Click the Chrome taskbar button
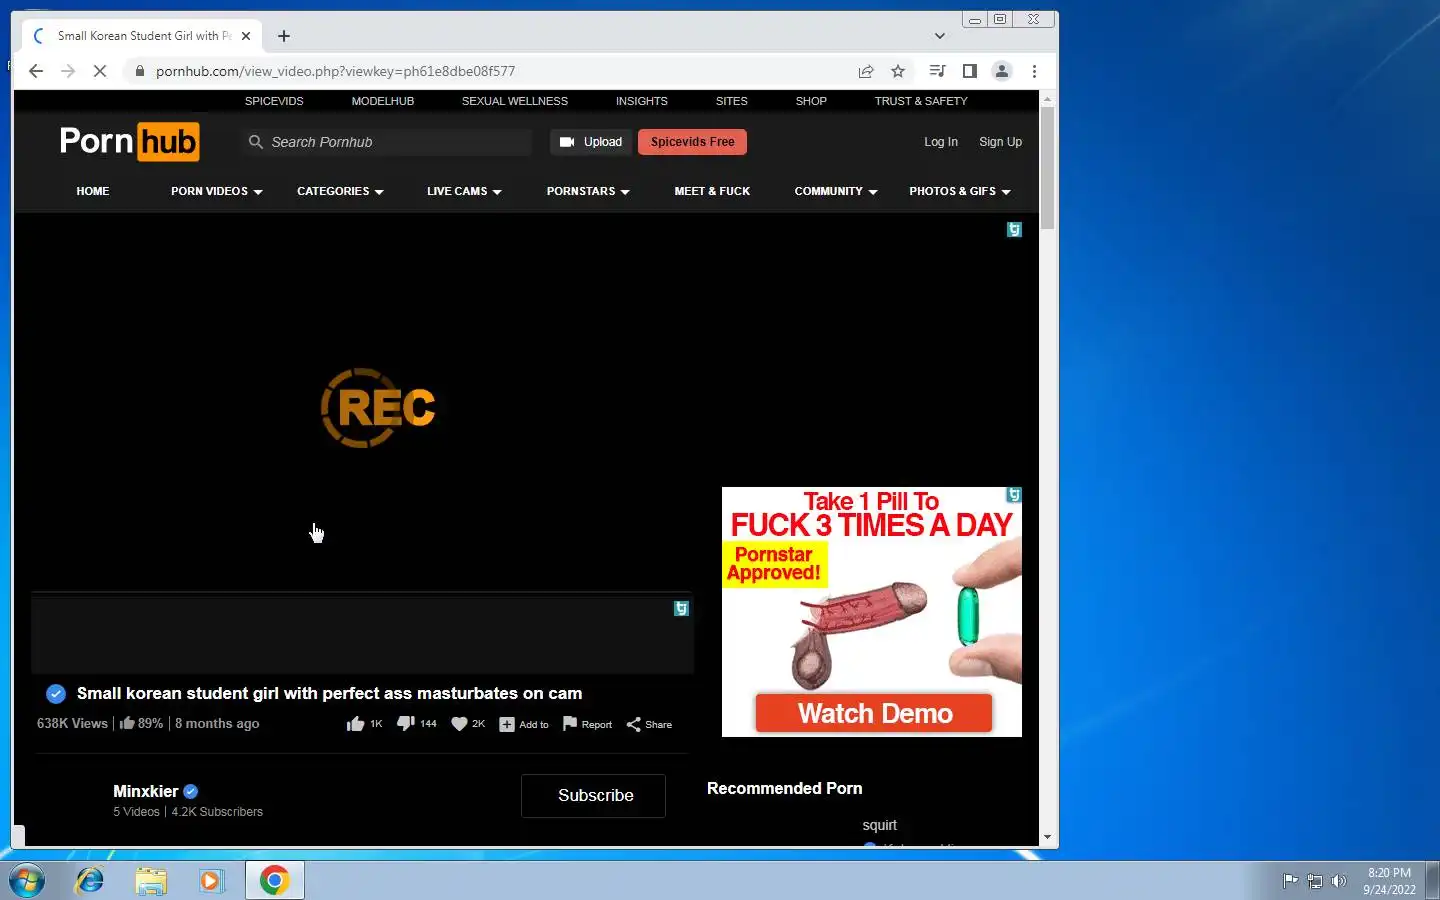Screen dimensions: 1440x900 (275, 880)
